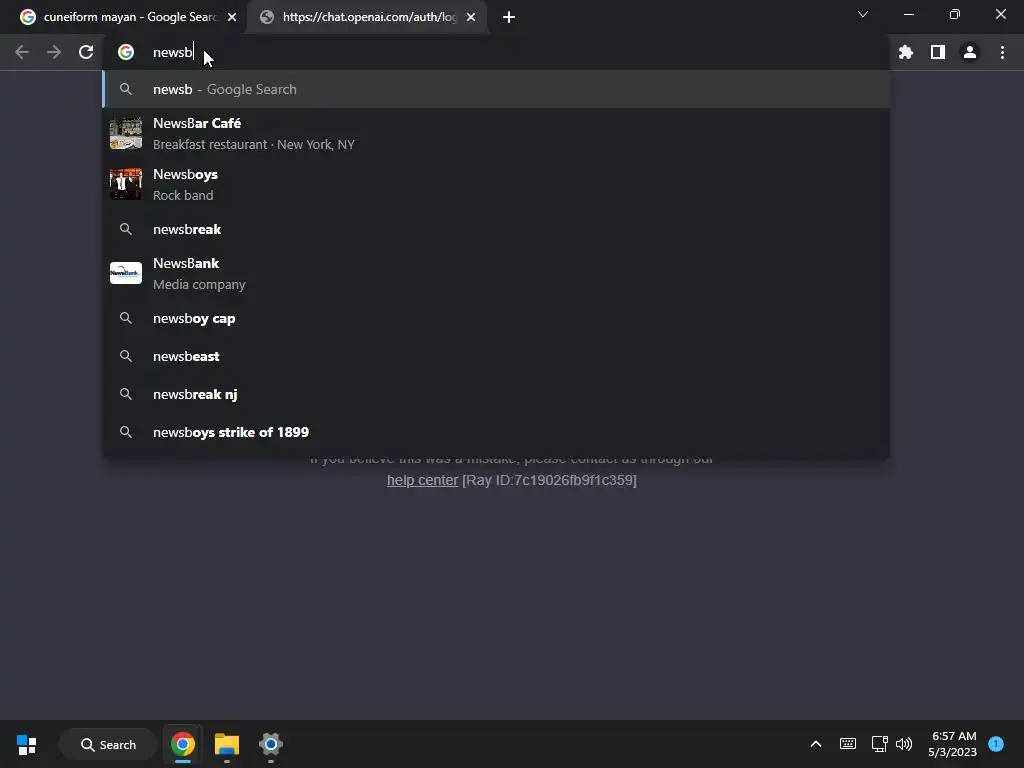This screenshot has width=1024, height=768.
Task: Select the 'newsb - Google Search' suggestion
Action: coord(496,89)
